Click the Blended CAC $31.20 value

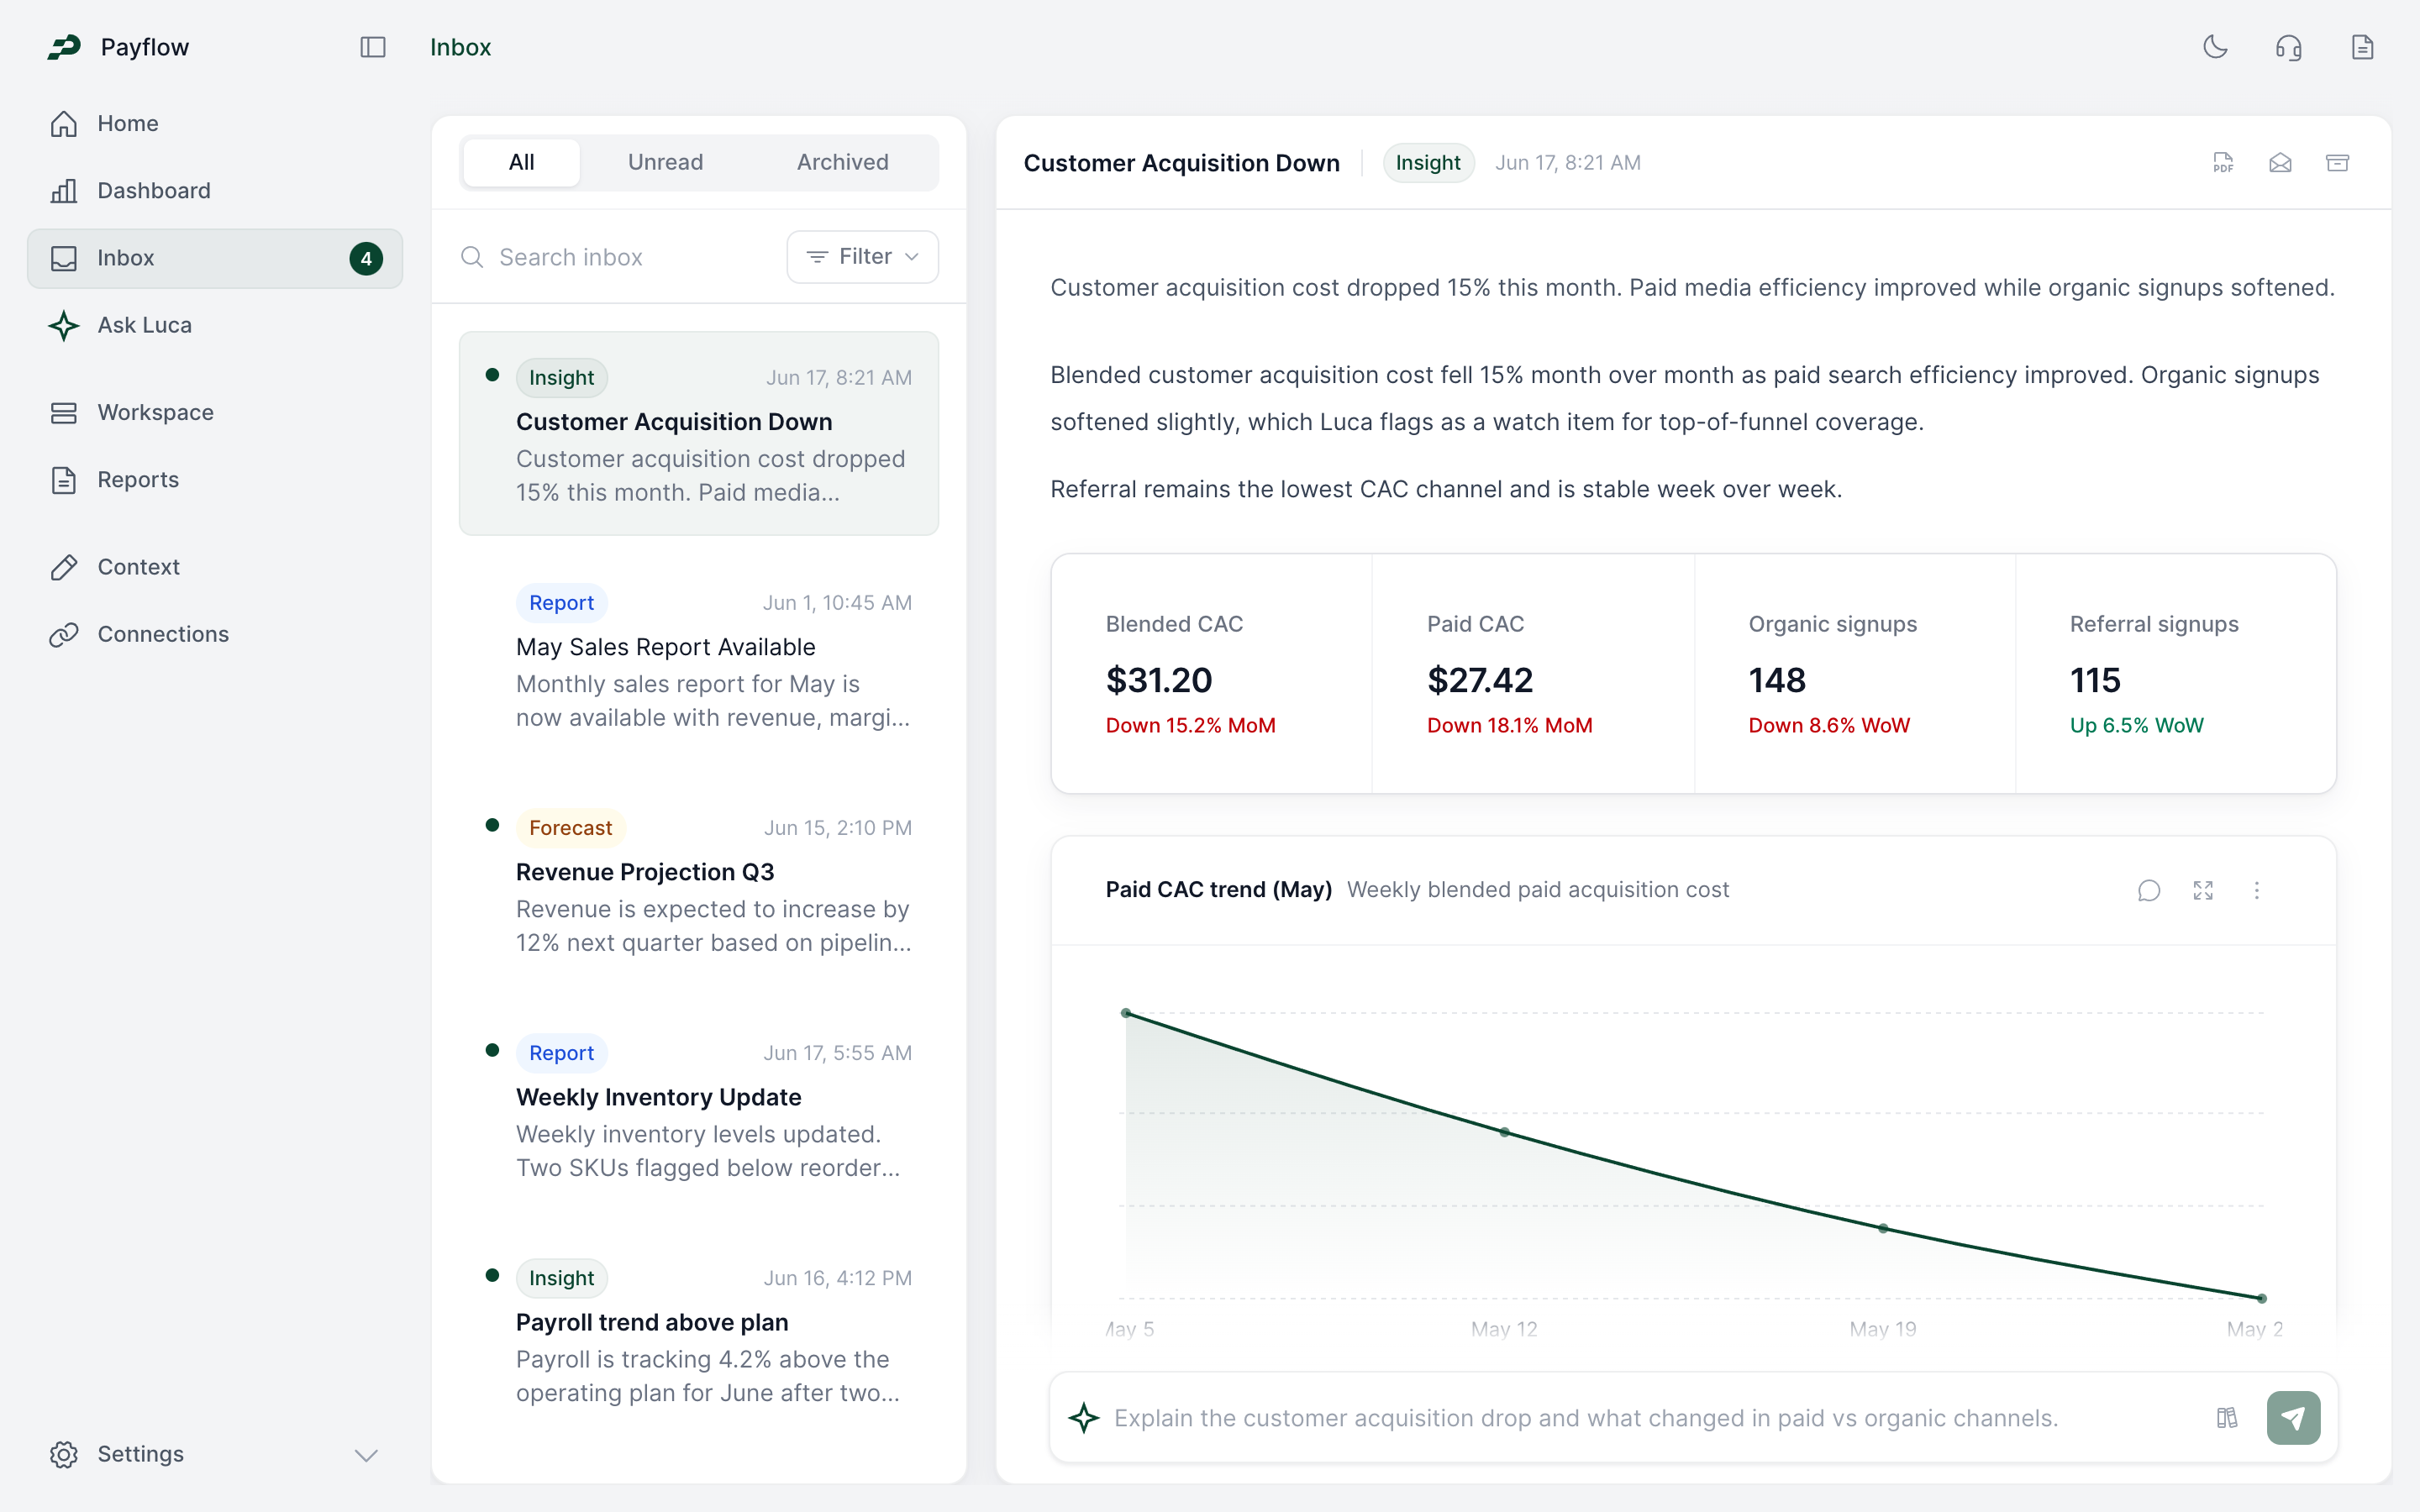pos(1159,680)
